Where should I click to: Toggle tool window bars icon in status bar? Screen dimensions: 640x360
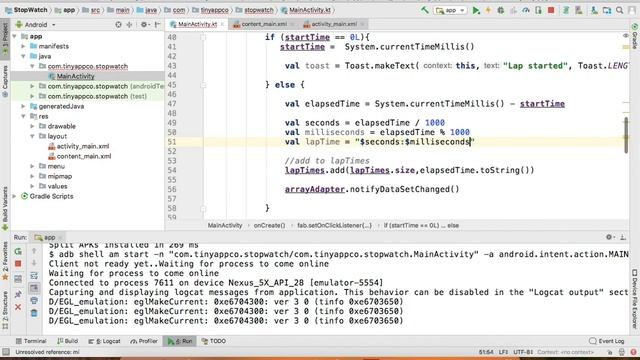click(6, 352)
